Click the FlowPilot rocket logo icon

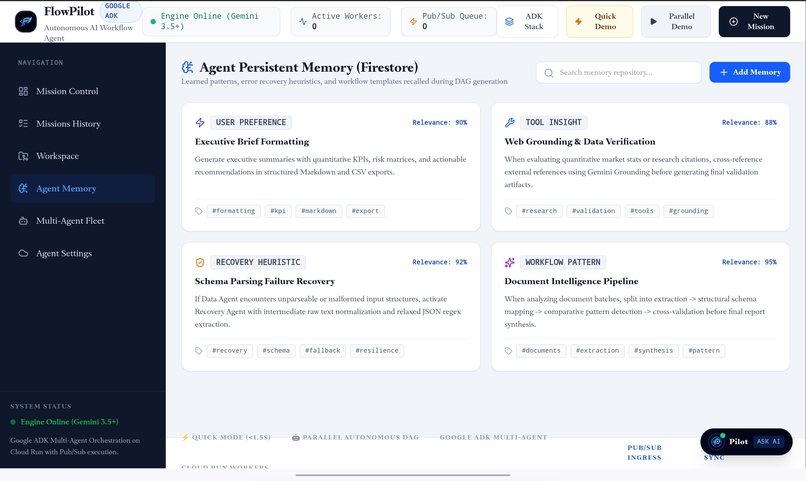(26, 22)
